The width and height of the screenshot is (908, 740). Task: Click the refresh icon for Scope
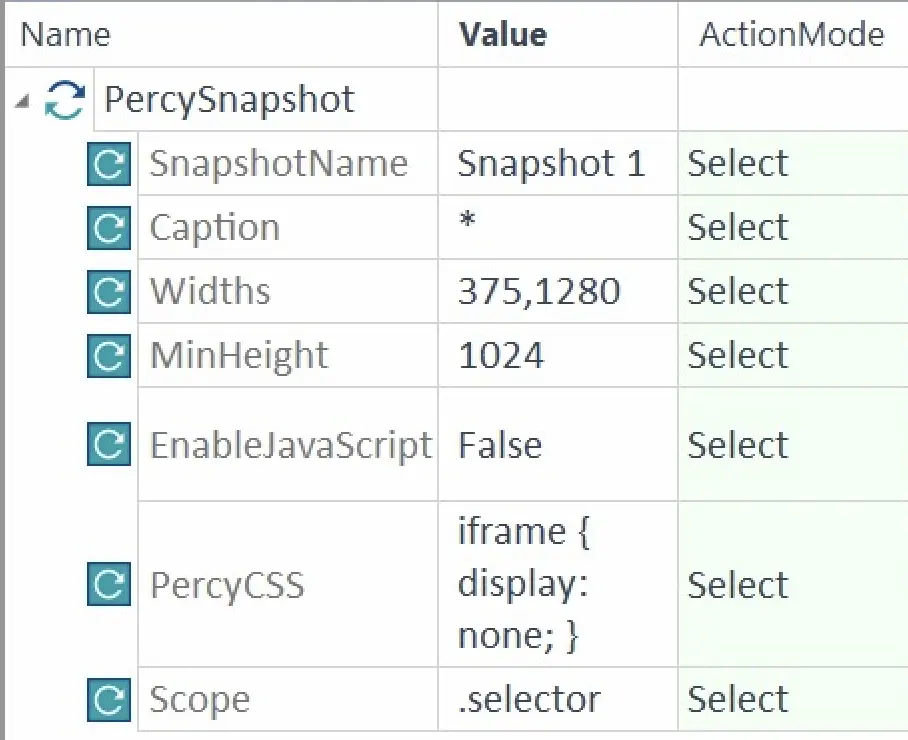[107, 699]
